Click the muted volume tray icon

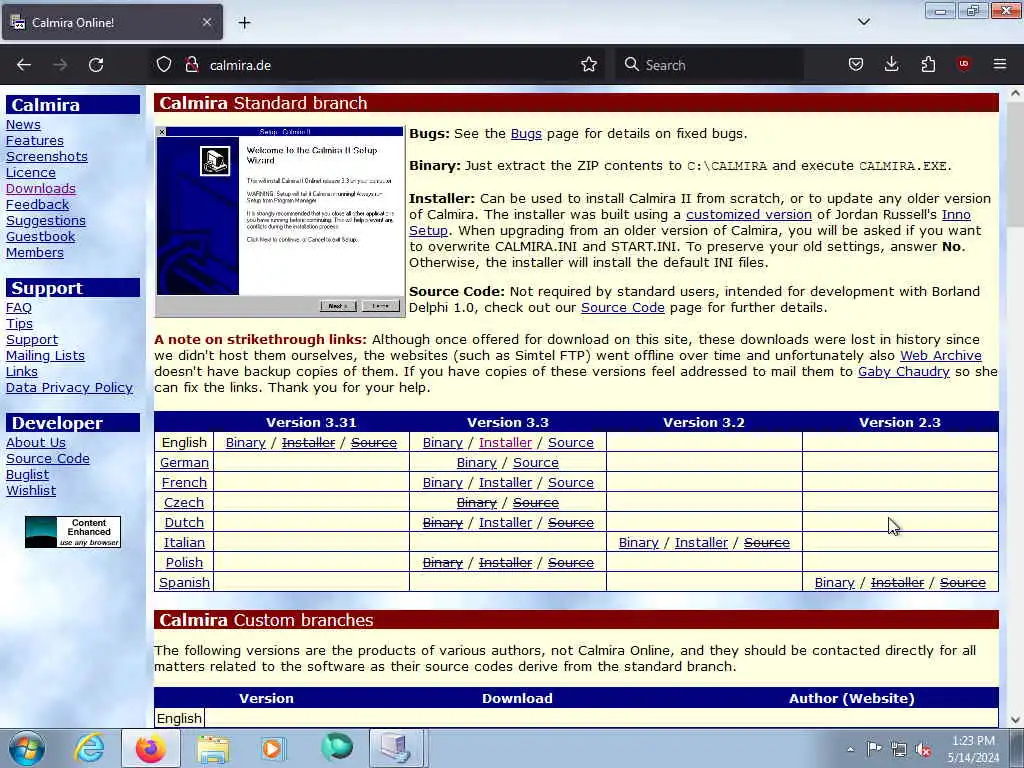pos(924,750)
